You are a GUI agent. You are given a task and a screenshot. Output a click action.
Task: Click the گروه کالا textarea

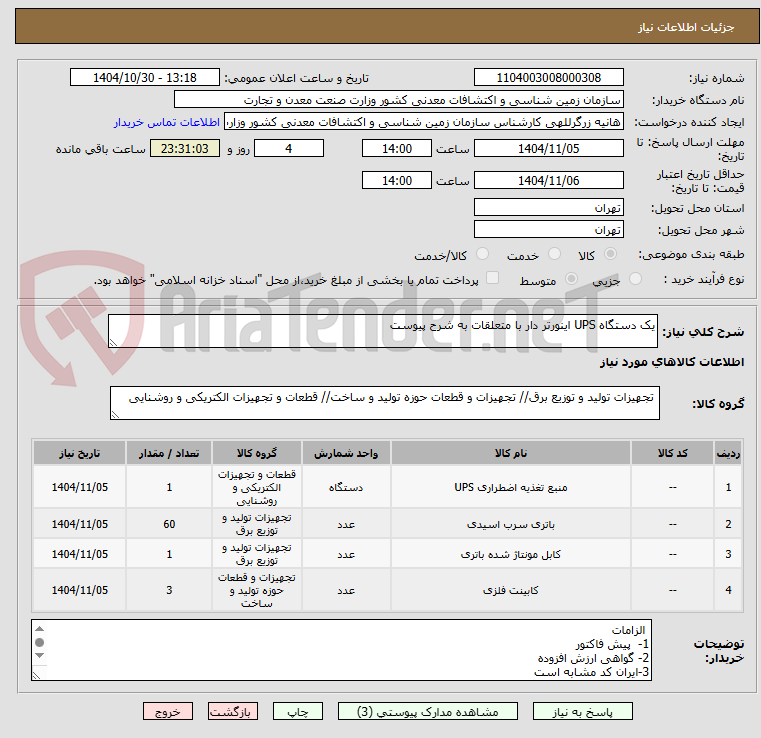[384, 403]
